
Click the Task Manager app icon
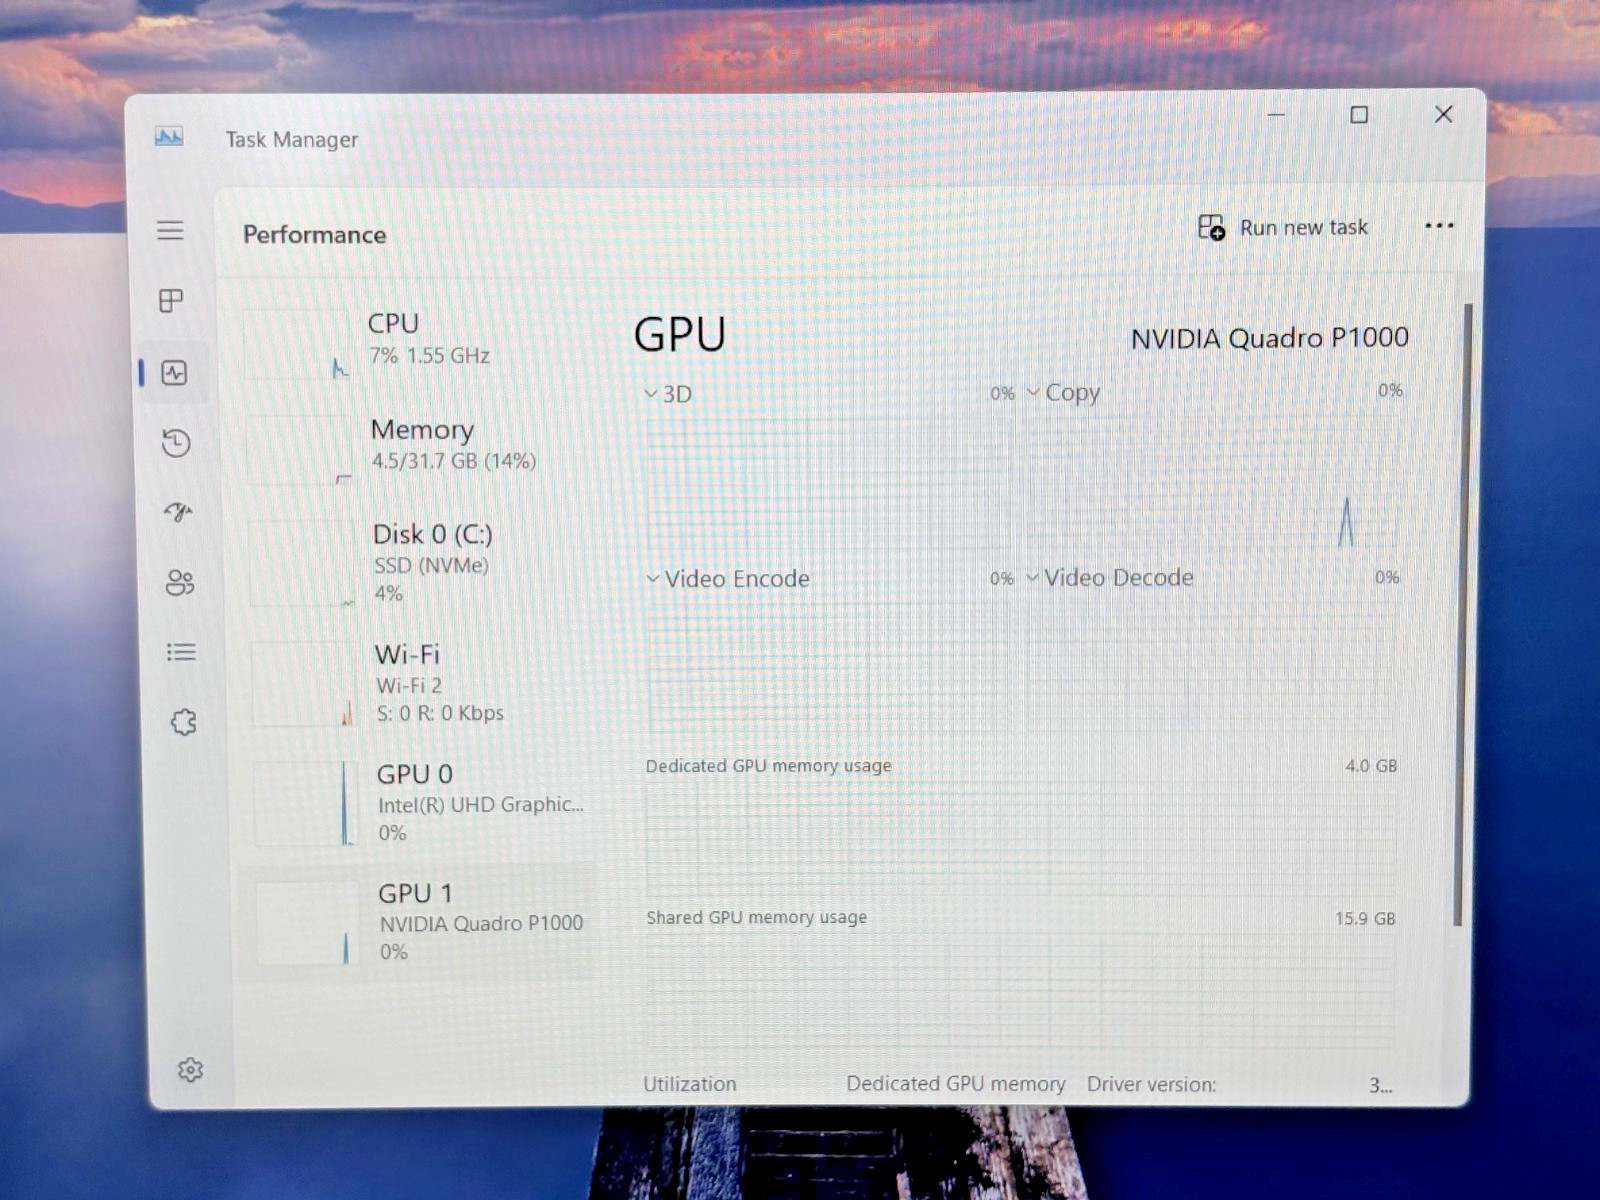(169, 137)
